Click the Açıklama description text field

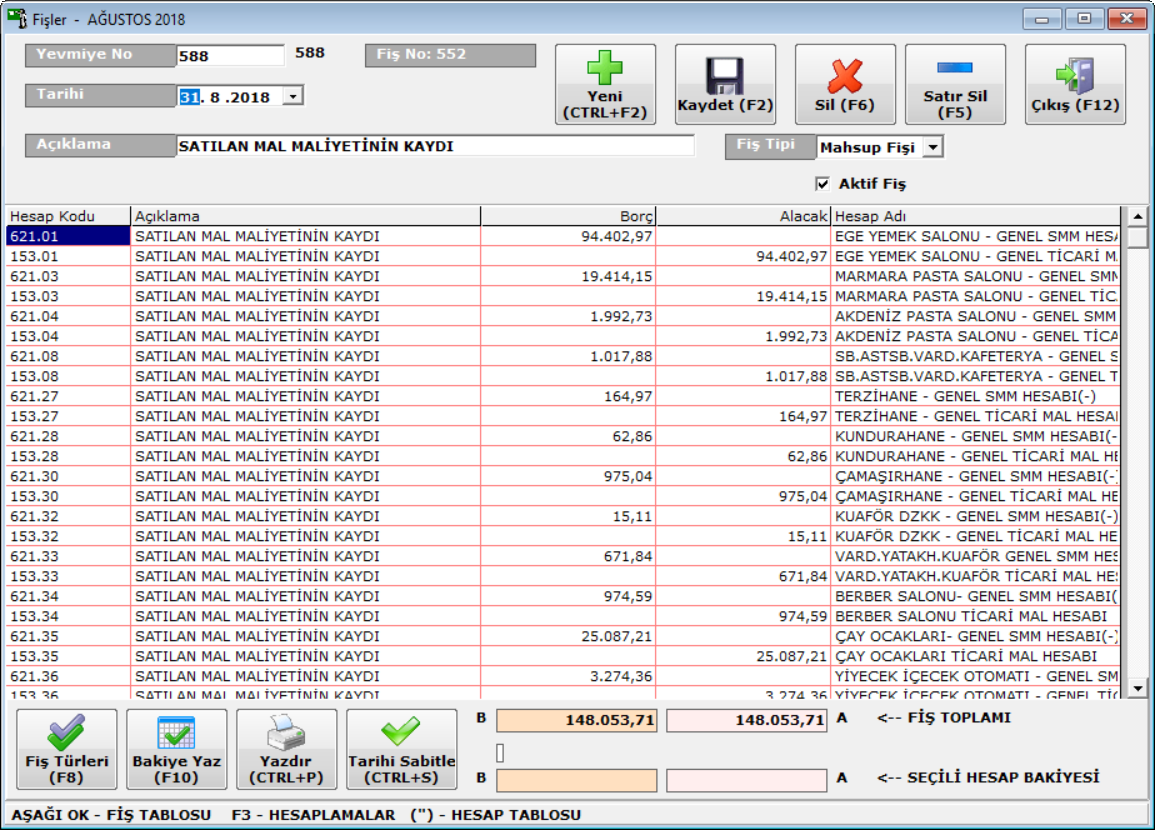[435, 146]
